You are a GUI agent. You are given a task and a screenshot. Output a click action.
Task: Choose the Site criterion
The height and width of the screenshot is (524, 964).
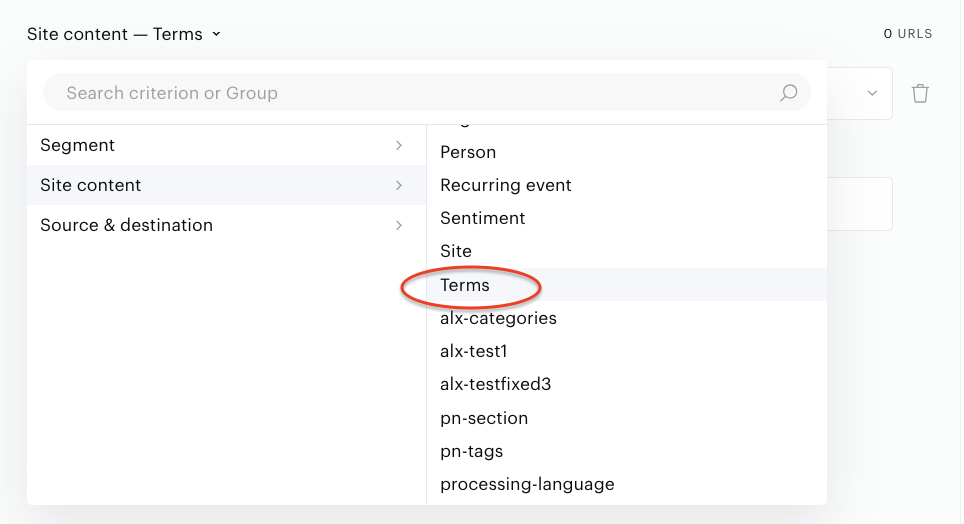(626, 252)
